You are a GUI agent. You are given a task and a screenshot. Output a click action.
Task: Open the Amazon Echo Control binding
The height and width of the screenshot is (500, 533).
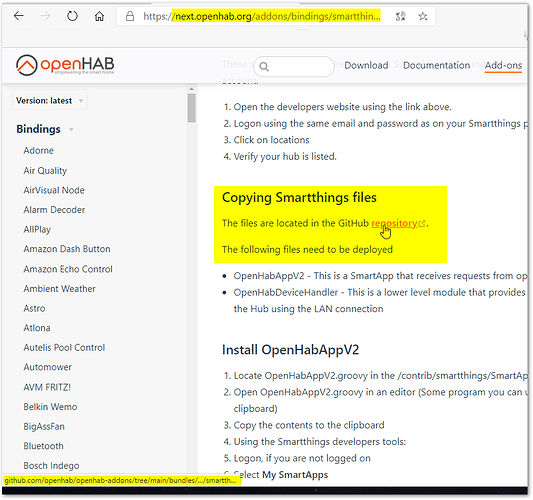pos(68,269)
